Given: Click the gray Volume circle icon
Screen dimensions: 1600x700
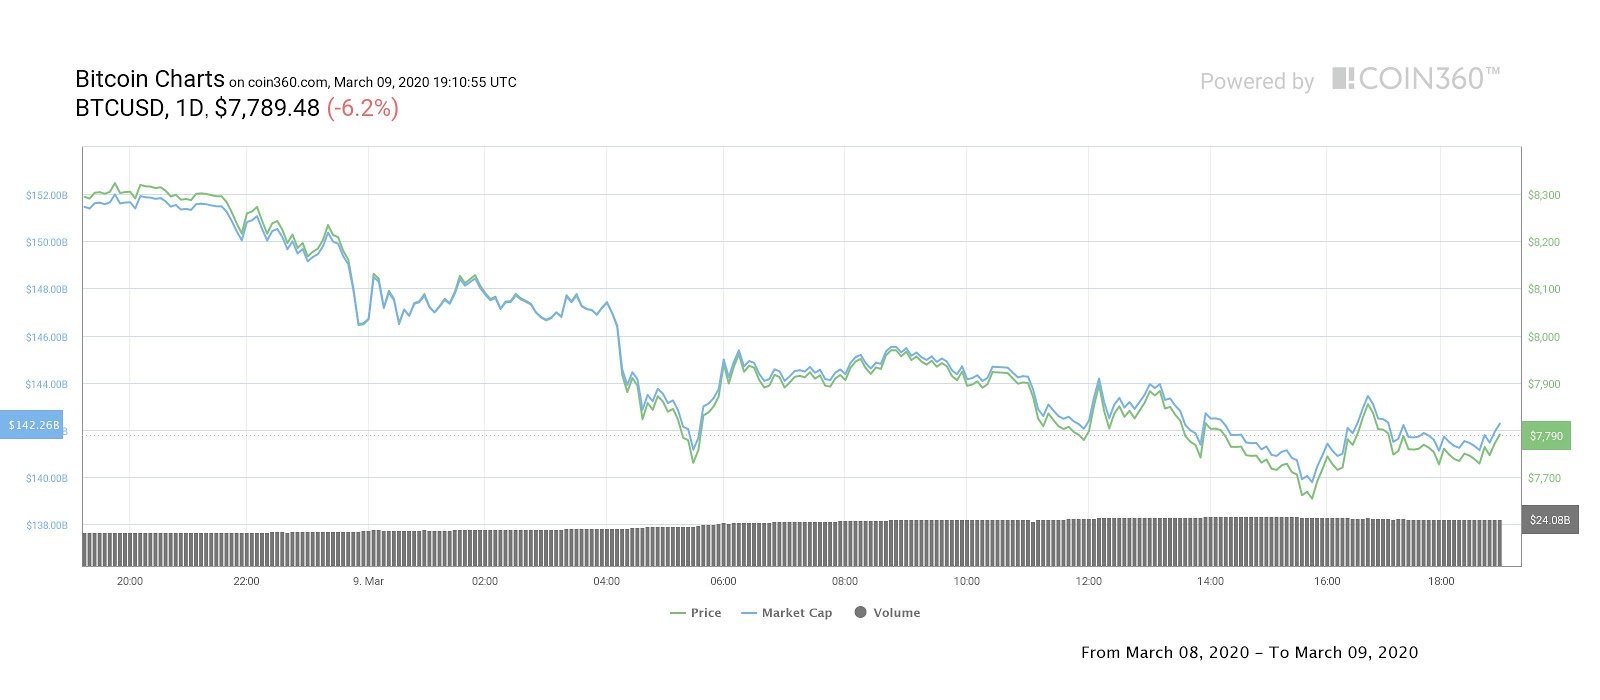Looking at the screenshot, I should (860, 612).
